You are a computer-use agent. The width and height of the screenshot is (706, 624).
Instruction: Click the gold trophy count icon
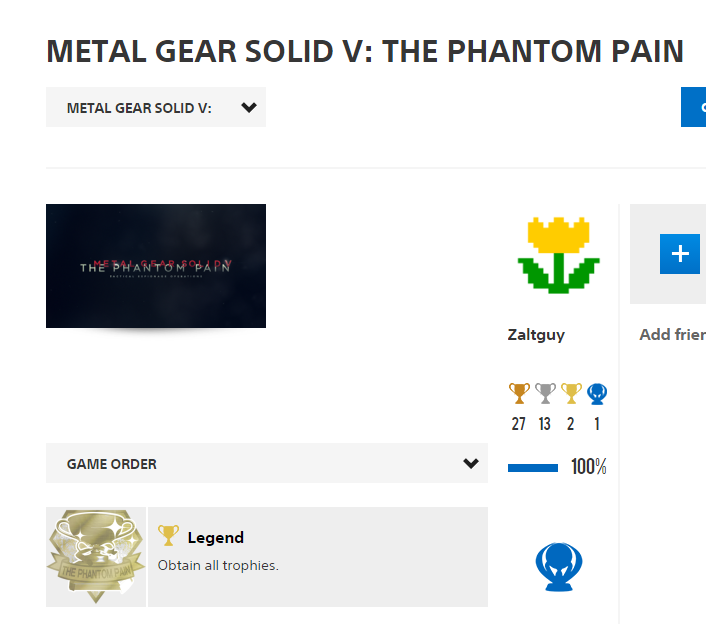point(571,394)
